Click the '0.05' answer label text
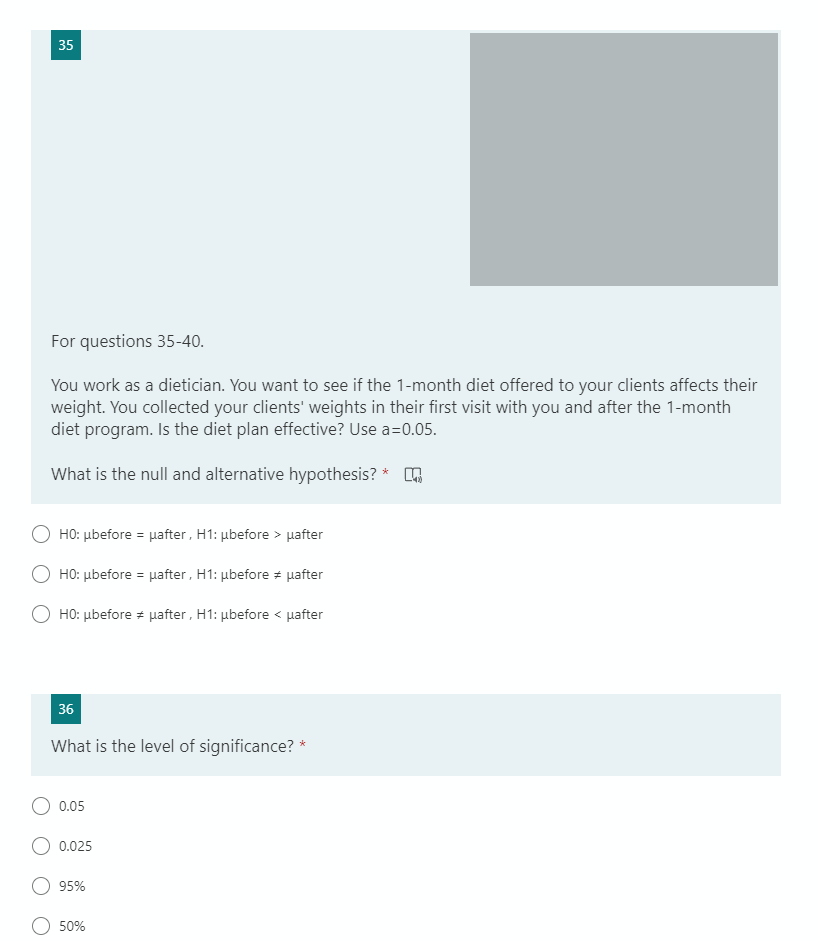Screen dimensions: 817x941 coord(70,806)
